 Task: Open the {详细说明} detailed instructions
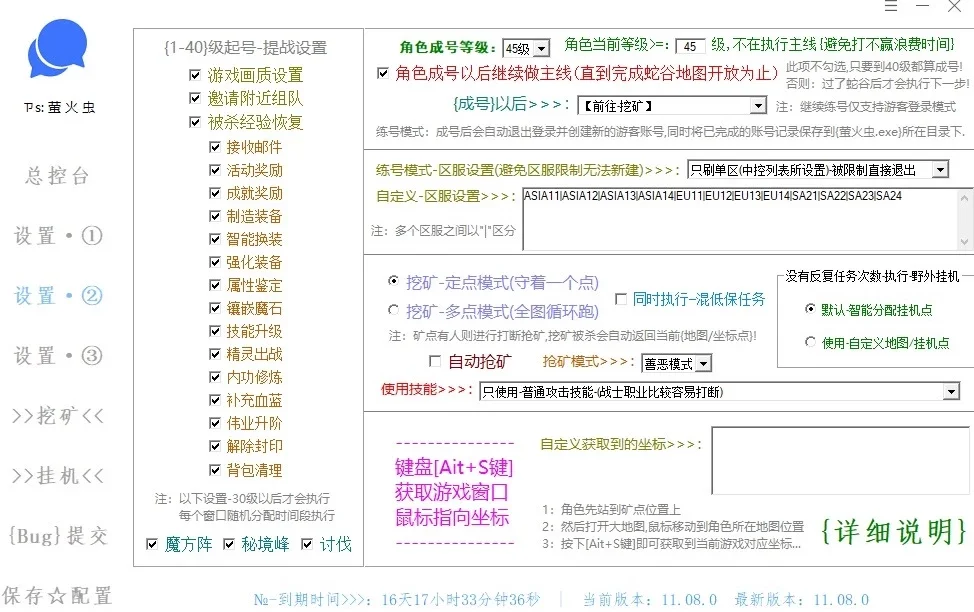[894, 532]
